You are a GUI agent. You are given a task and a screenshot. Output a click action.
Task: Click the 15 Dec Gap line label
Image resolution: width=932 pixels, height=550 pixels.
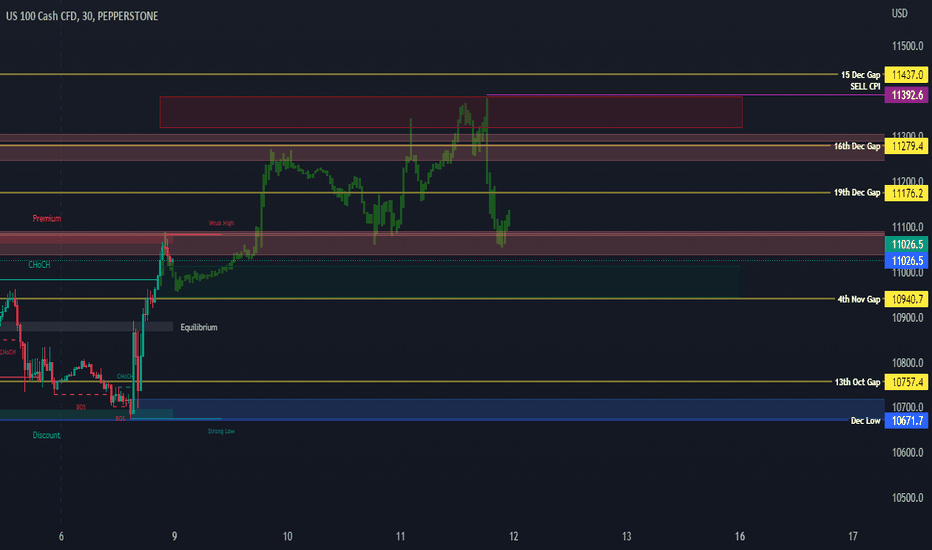tap(860, 75)
